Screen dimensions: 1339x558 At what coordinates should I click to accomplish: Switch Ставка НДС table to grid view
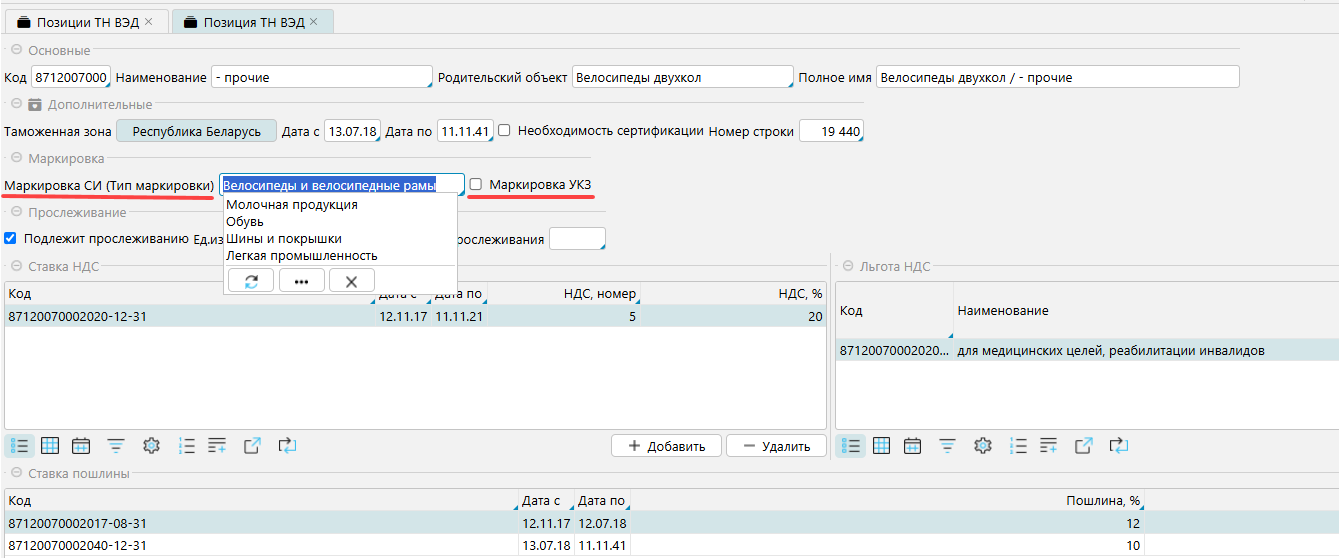coord(50,446)
